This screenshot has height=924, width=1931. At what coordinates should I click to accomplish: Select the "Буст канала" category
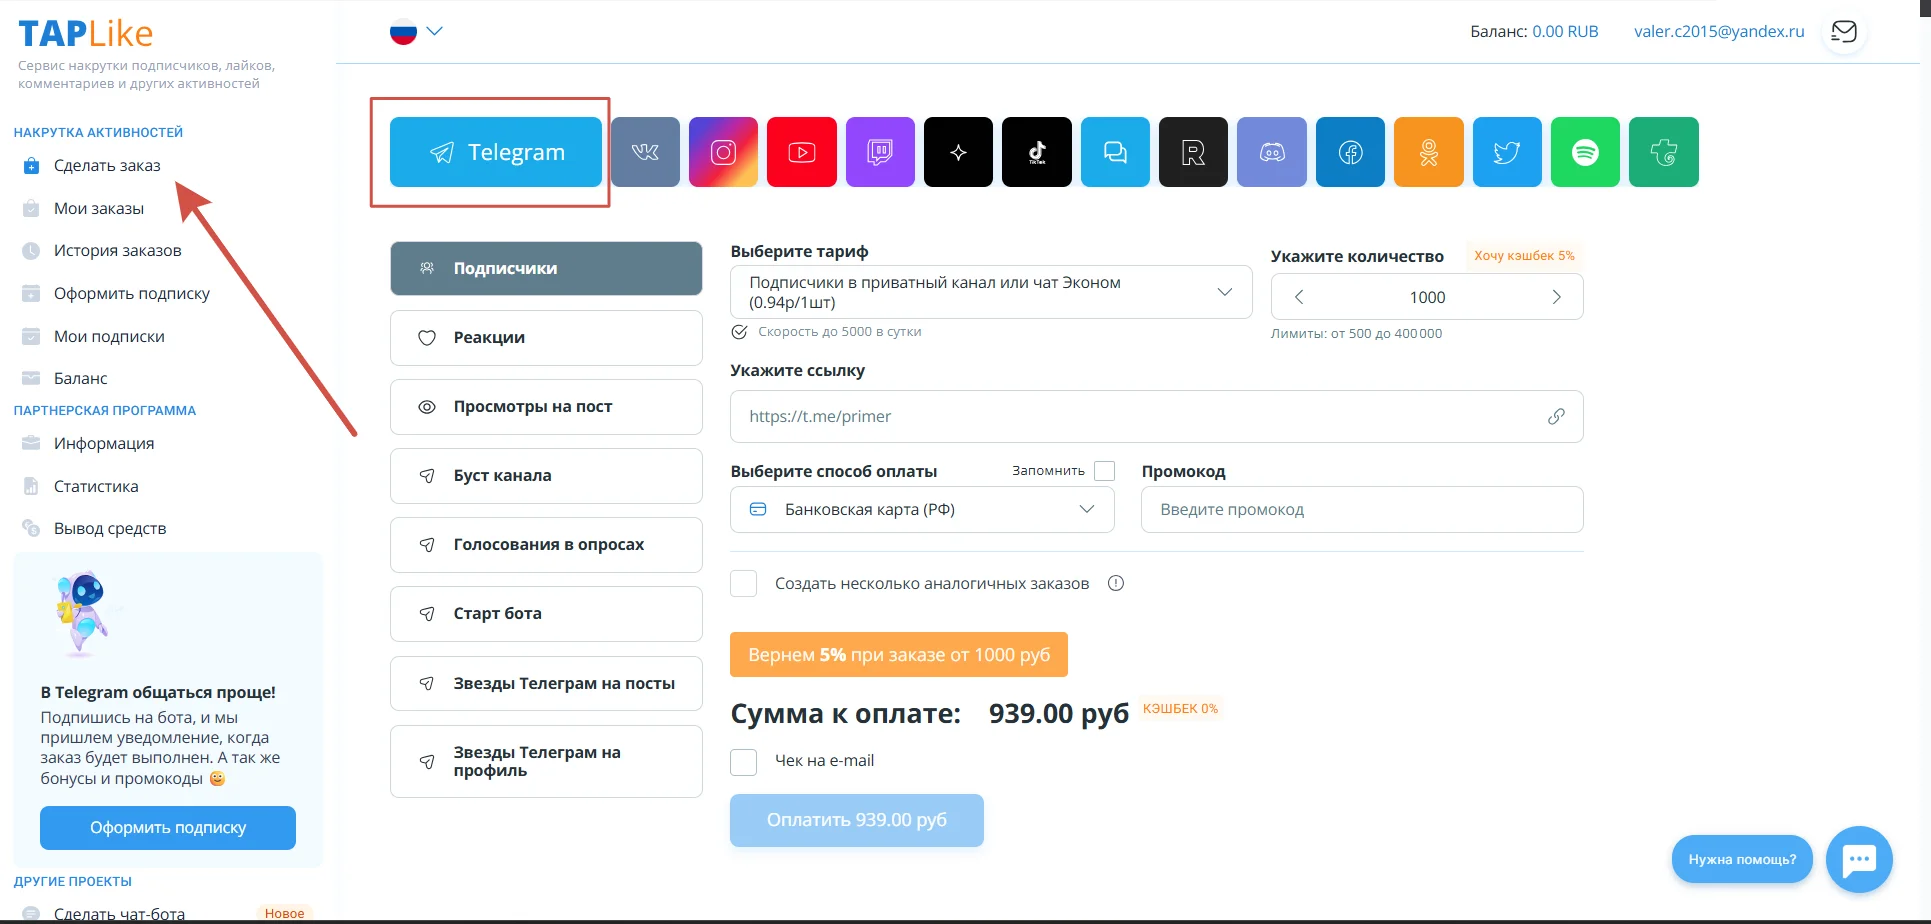pos(546,476)
